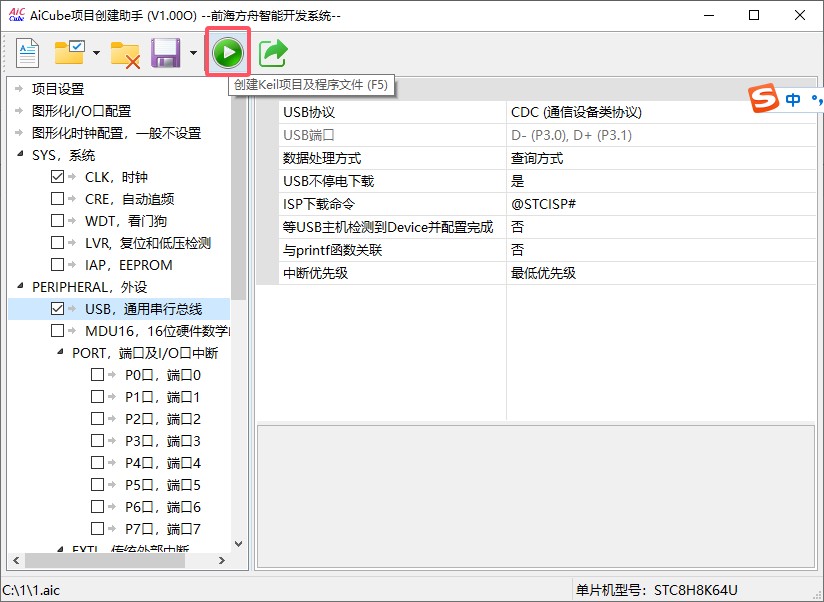This screenshot has width=824, height=602.
Task: Select 项目设置 tree item
Action: coord(58,89)
